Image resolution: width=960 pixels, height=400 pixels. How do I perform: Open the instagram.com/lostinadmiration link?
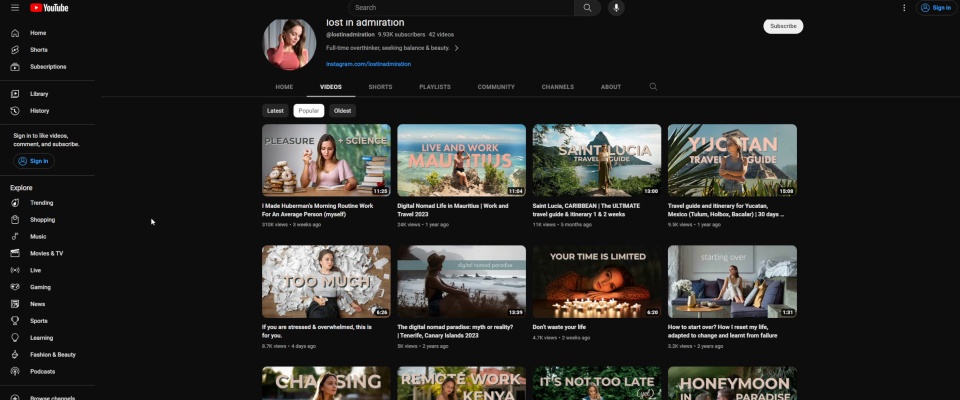tap(369, 64)
